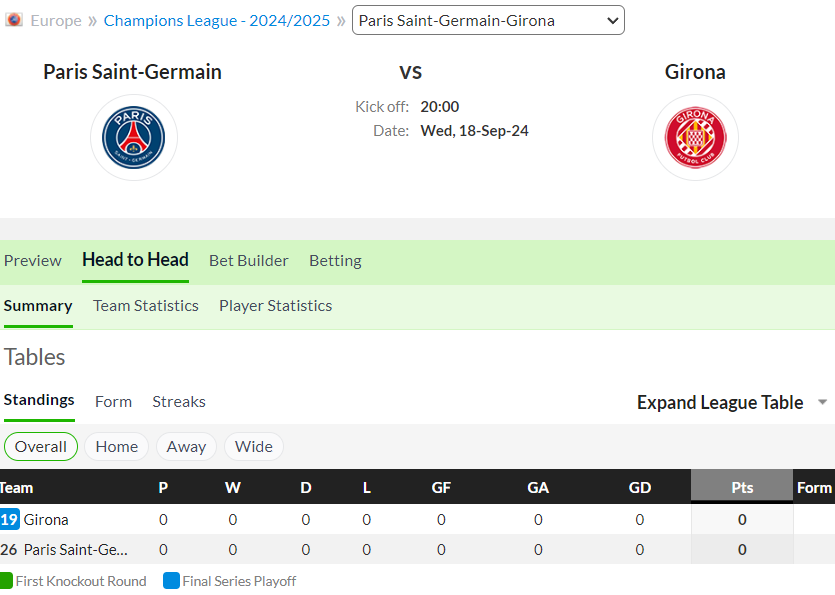Open the Paris Saint-Germain-Girona match dropdown
The width and height of the screenshot is (835, 595).
point(488,20)
